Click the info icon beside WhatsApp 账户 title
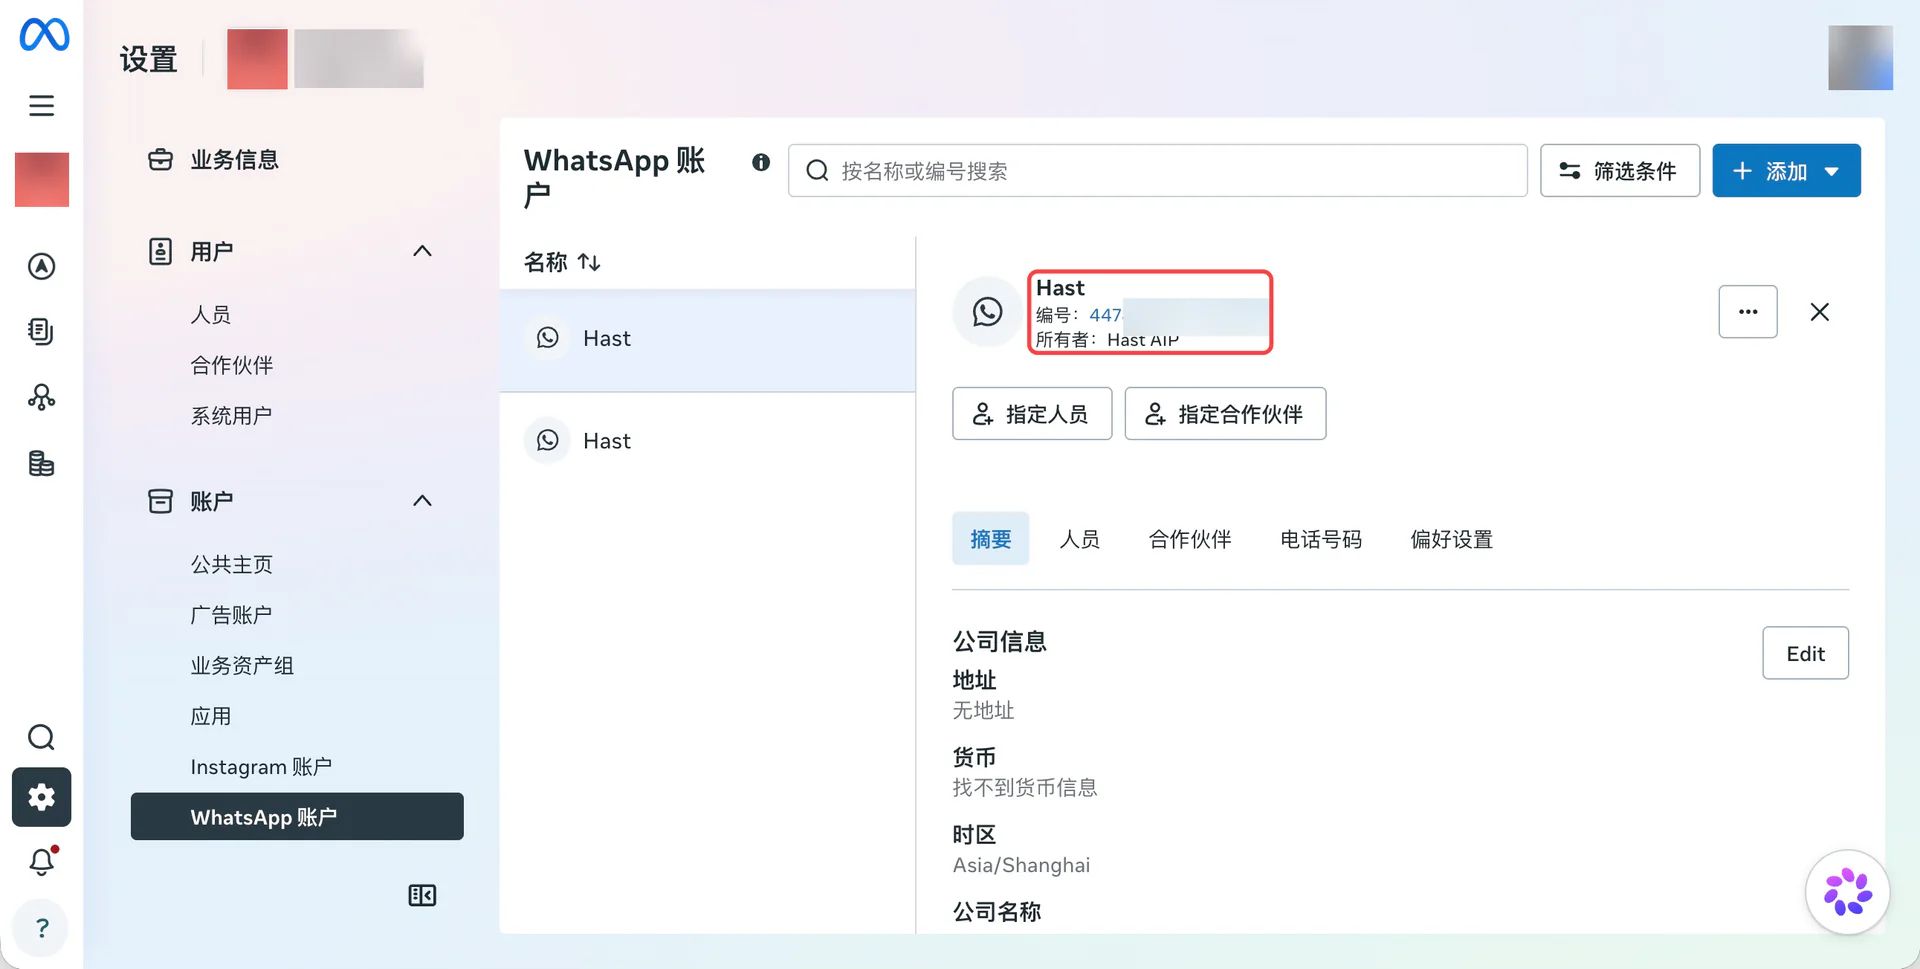This screenshot has height=969, width=1920. (x=761, y=162)
